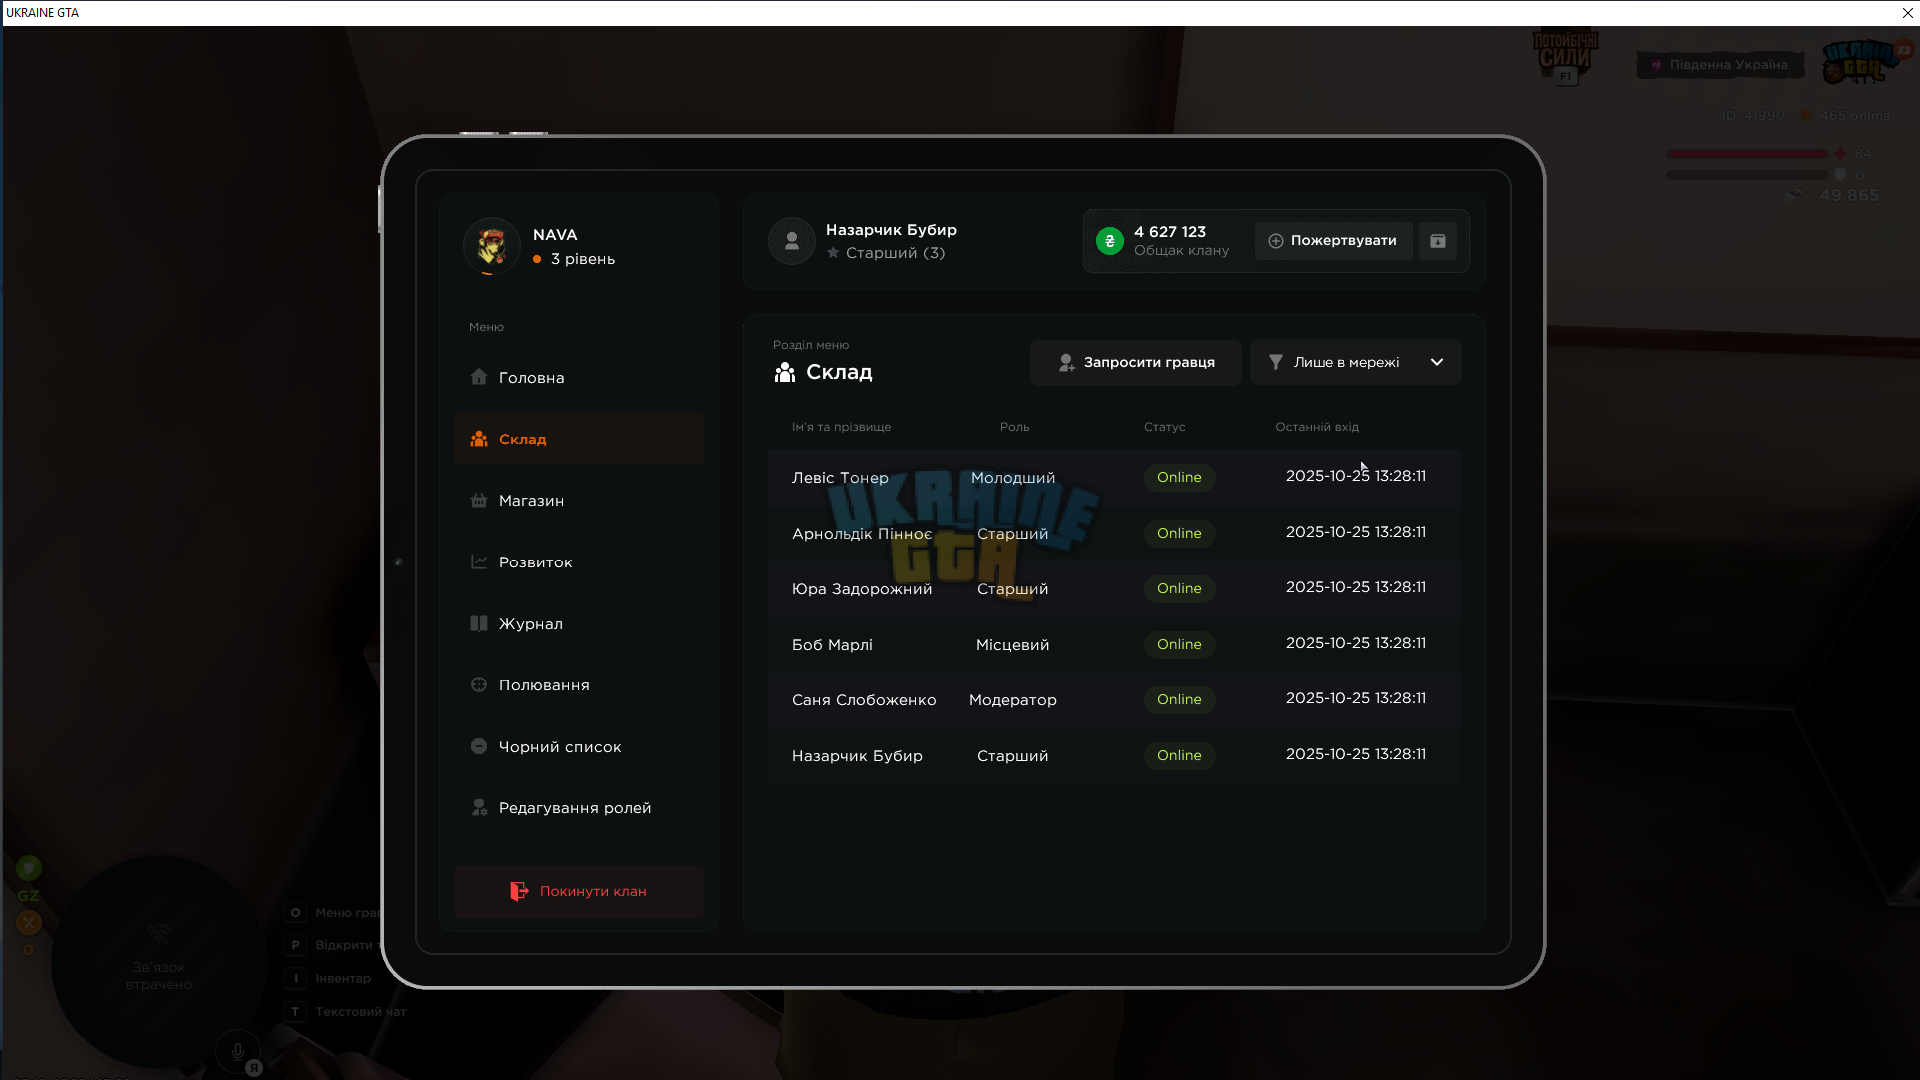Close the UKRAINE GTA window
The width and height of the screenshot is (1920, 1080).
tap(1907, 13)
